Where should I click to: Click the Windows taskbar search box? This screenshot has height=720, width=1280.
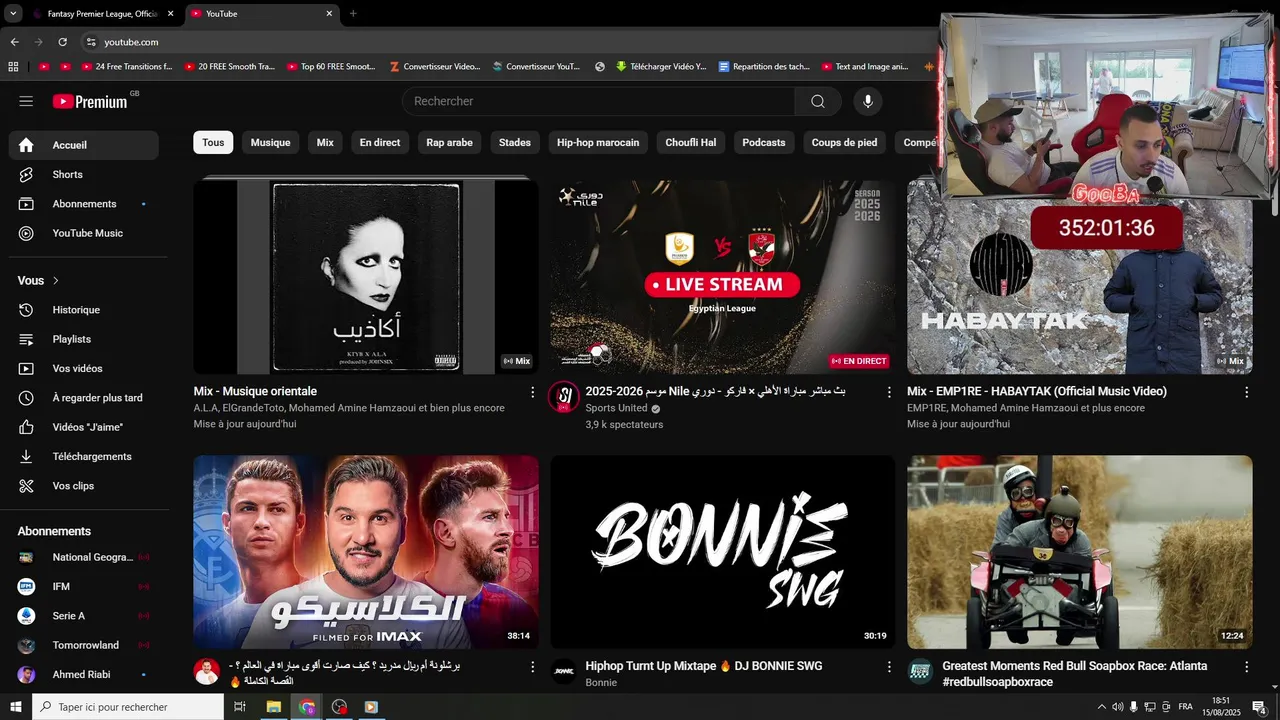[128, 707]
